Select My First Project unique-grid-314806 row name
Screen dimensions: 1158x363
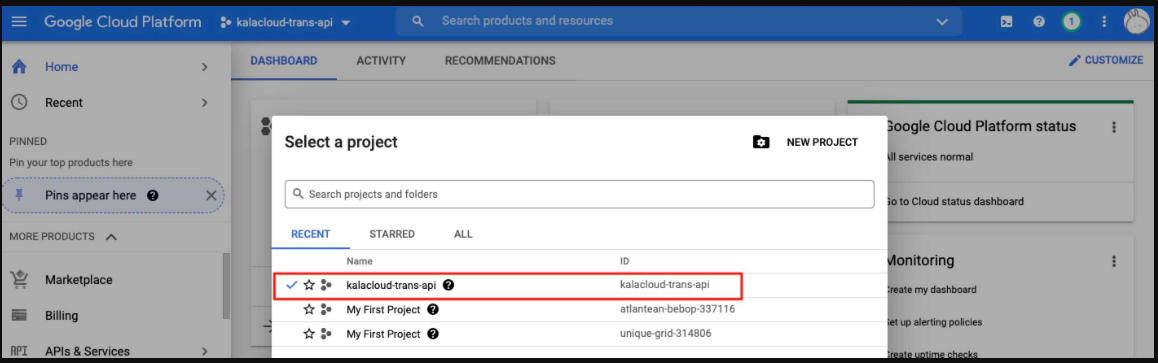[383, 334]
